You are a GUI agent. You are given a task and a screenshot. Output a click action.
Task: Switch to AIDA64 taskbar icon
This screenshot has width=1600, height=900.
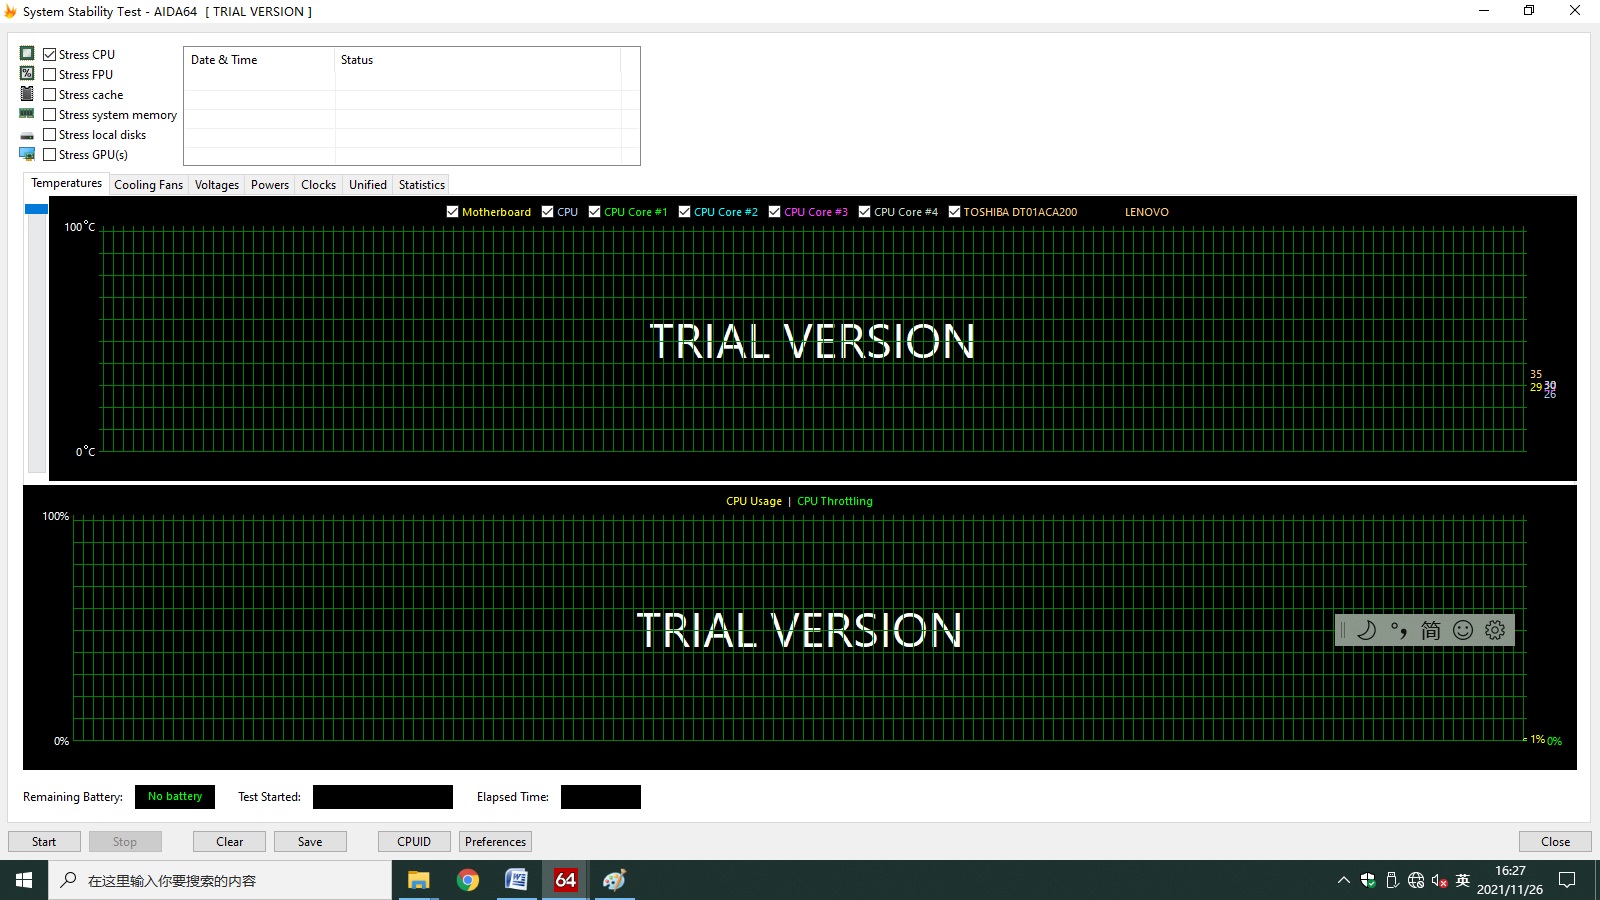(565, 880)
